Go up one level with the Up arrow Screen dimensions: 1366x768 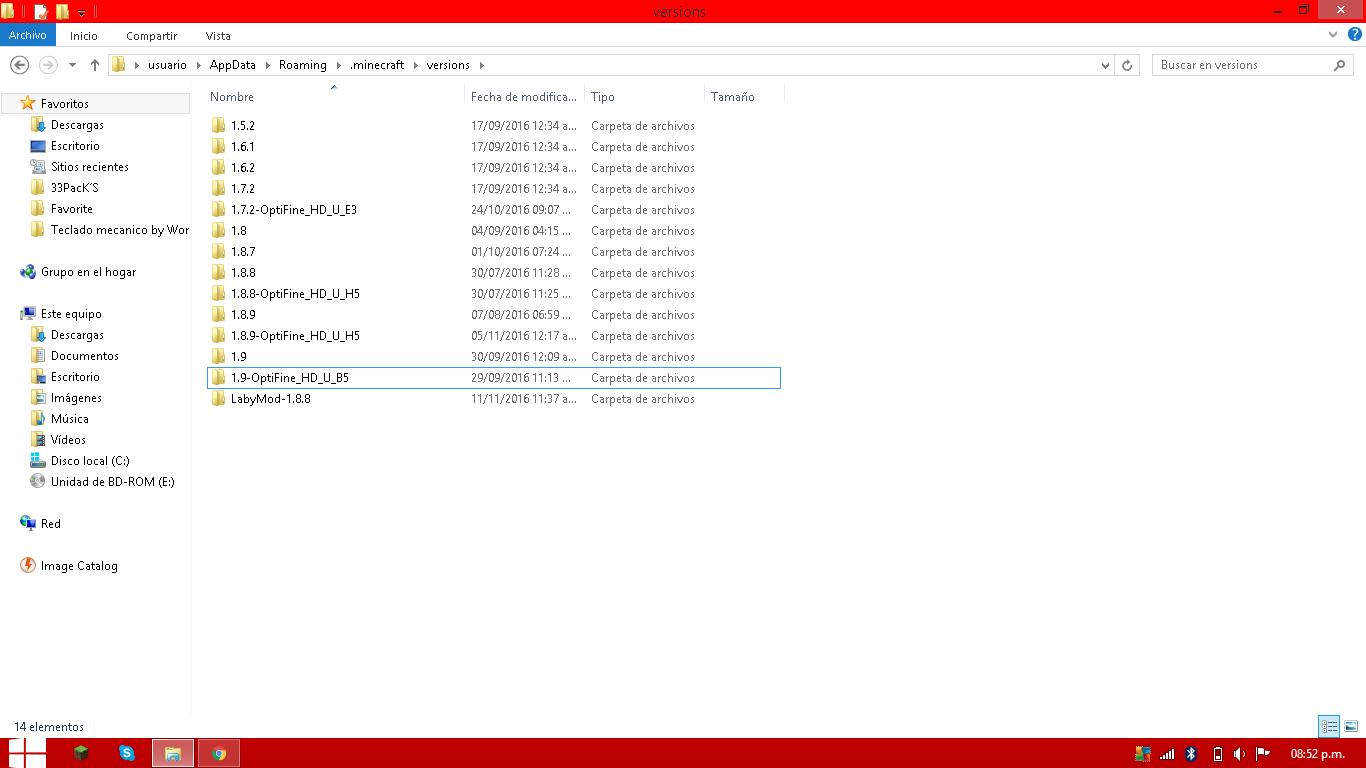point(95,65)
